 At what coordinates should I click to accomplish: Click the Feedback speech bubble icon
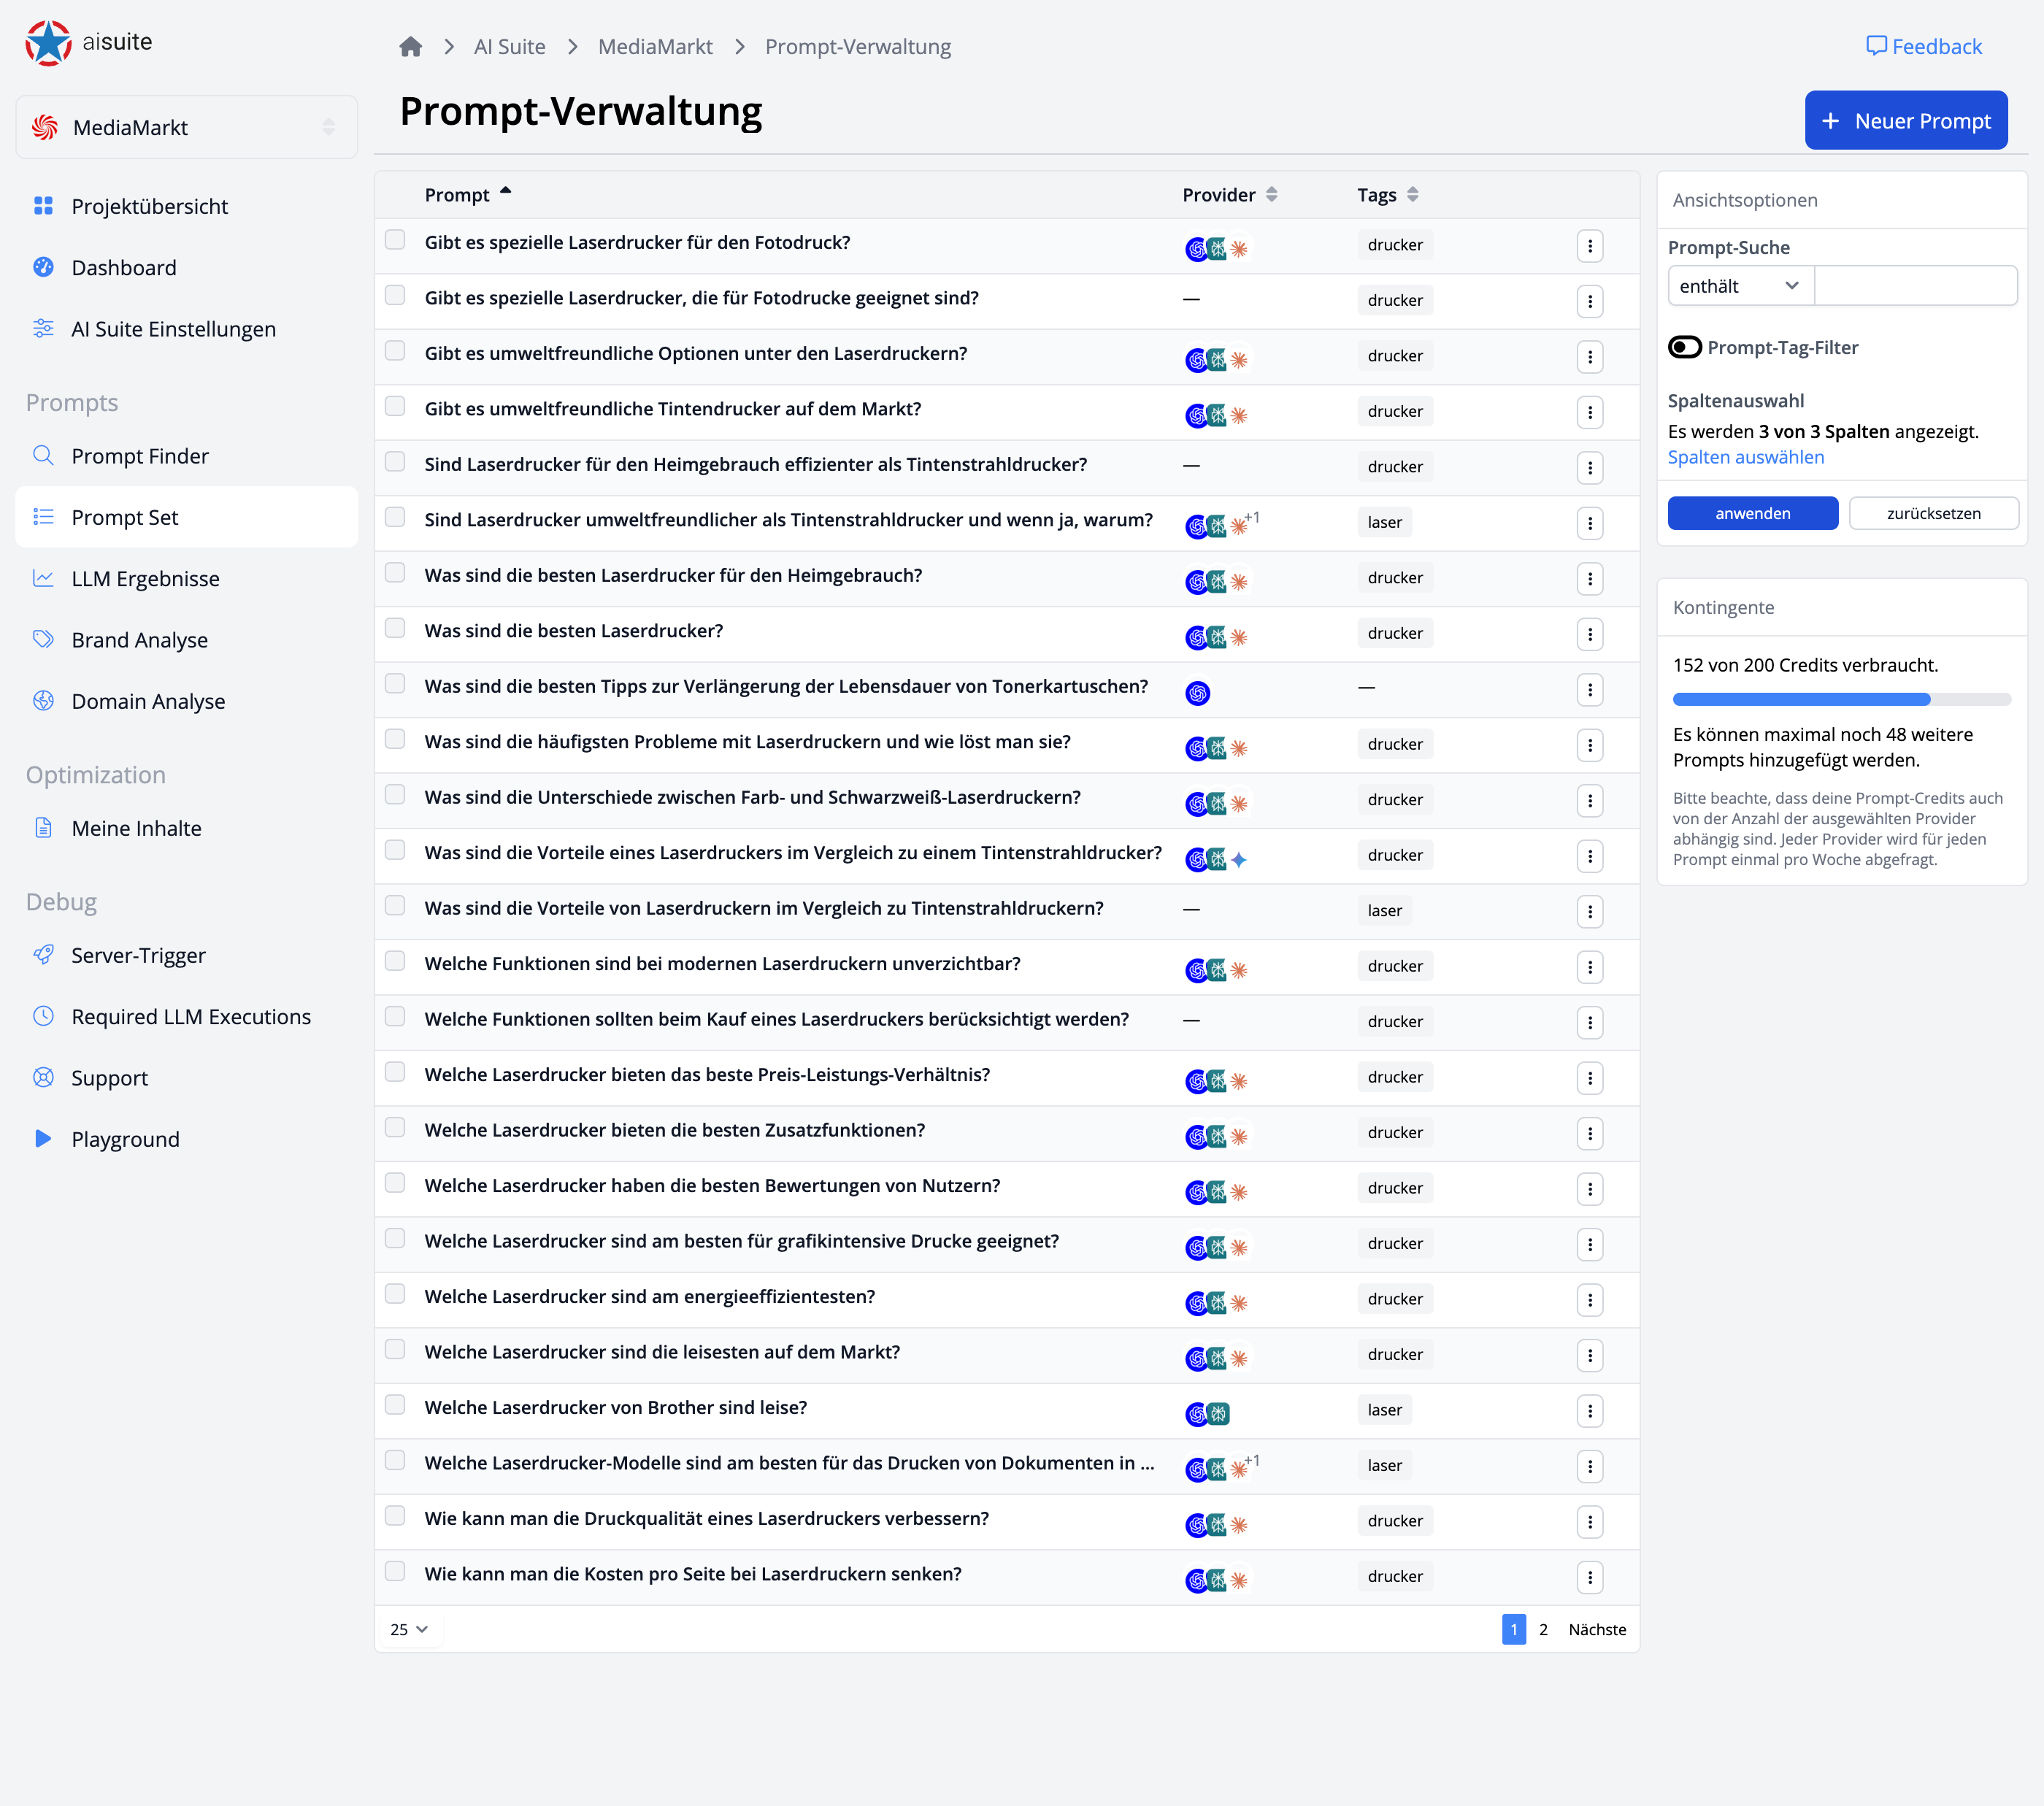point(1876,46)
